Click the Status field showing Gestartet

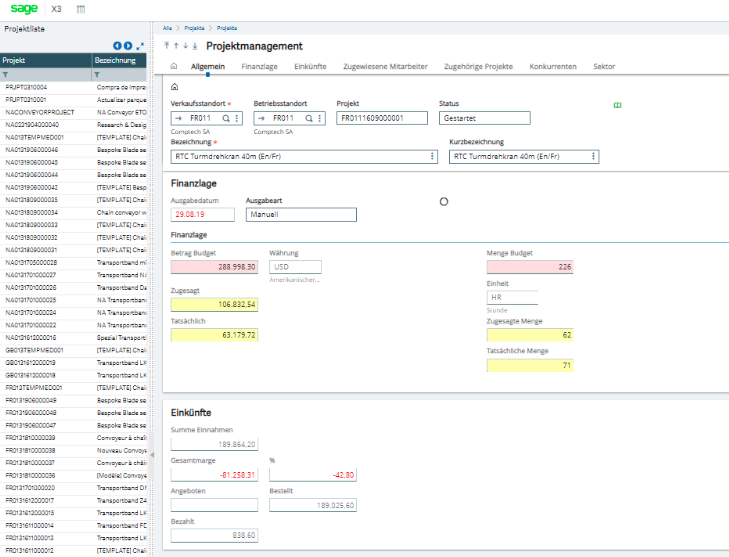(x=484, y=118)
